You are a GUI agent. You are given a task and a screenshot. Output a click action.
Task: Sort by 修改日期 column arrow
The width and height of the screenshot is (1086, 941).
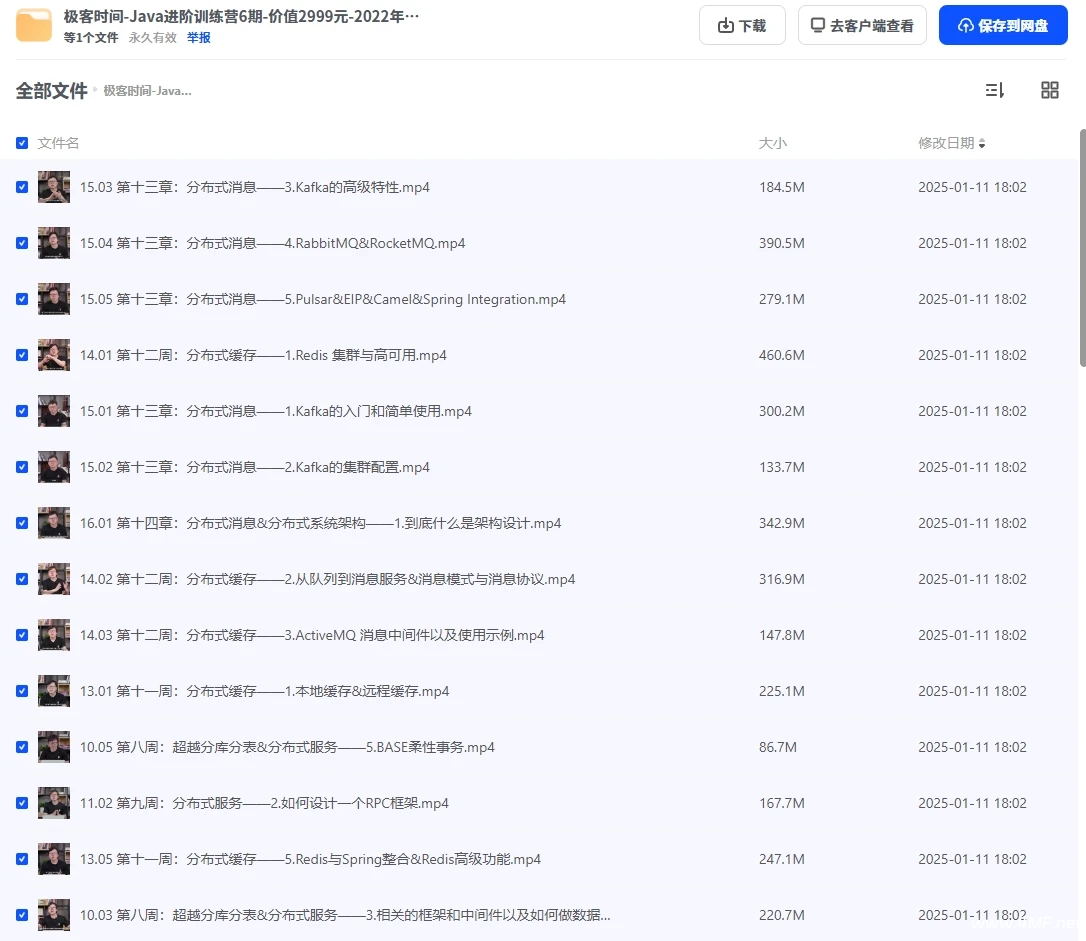pyautogui.click(x=981, y=144)
